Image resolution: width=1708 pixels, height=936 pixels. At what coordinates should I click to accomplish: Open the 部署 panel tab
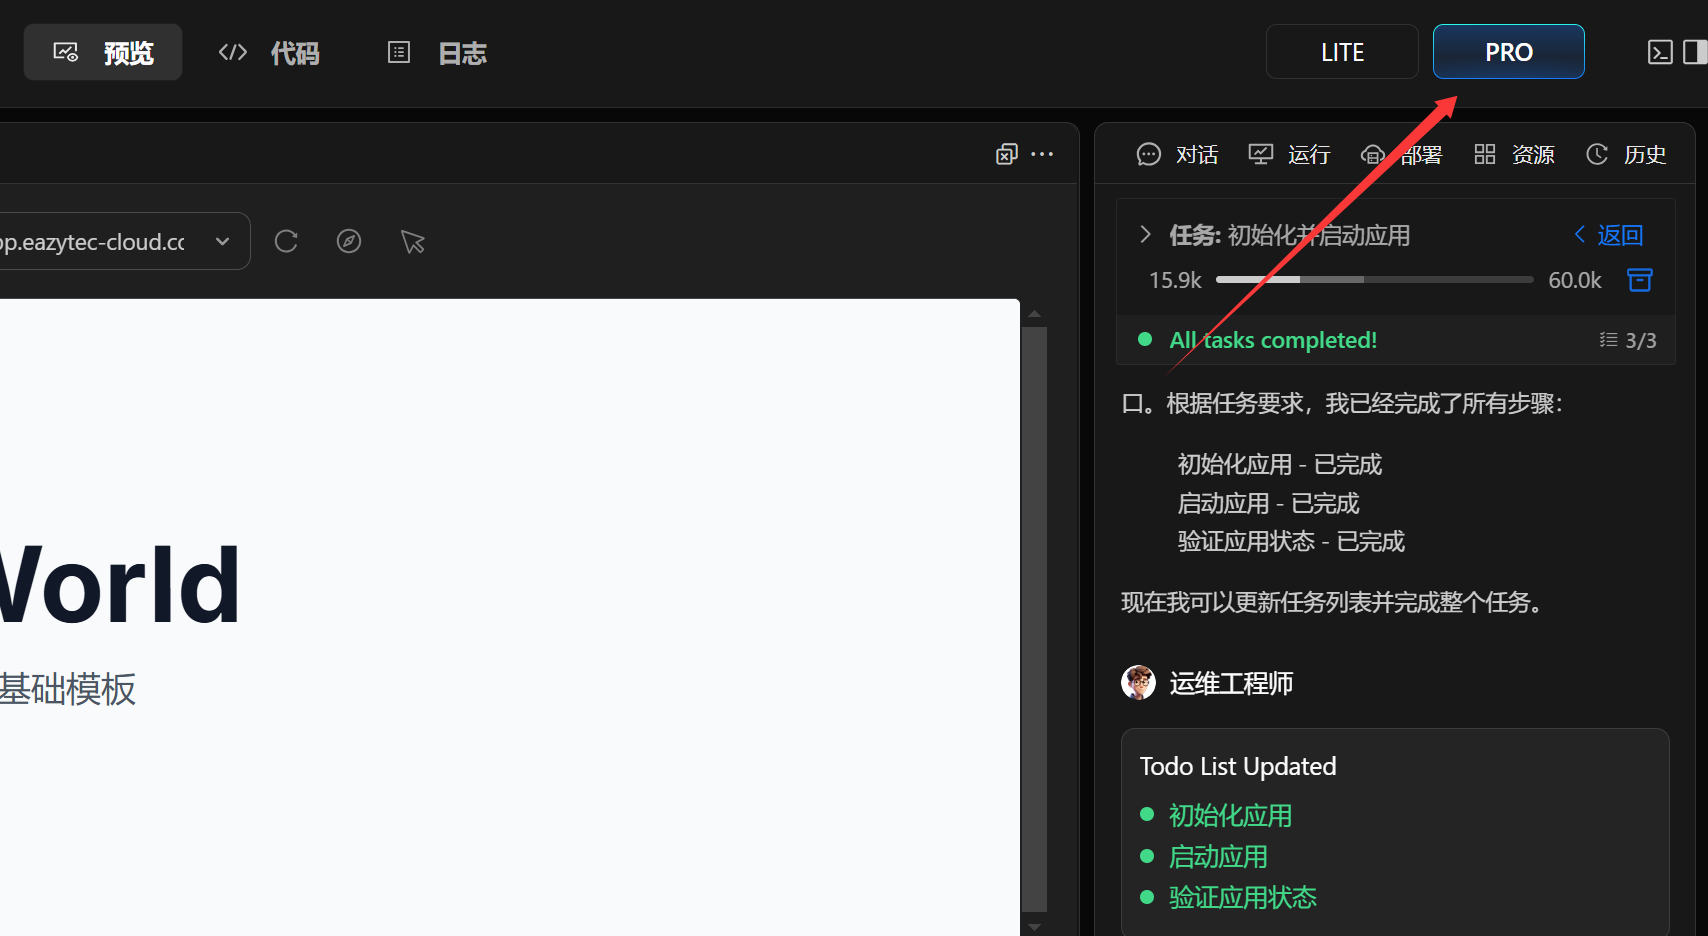[1402, 155]
